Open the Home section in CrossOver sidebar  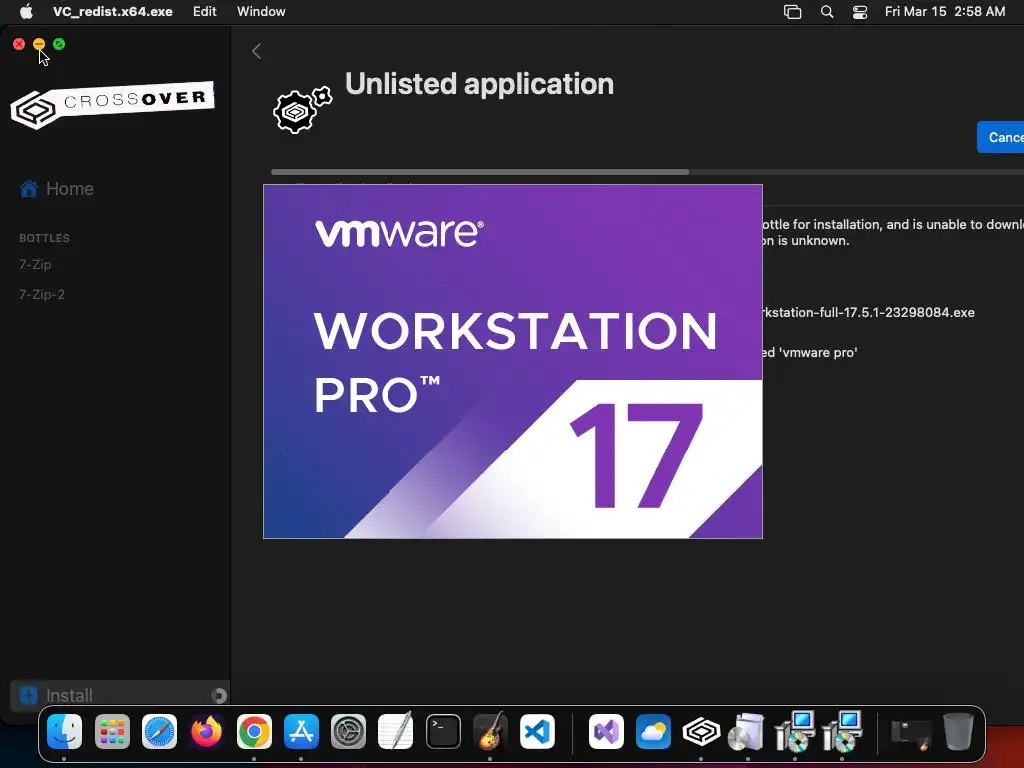click(x=57, y=189)
